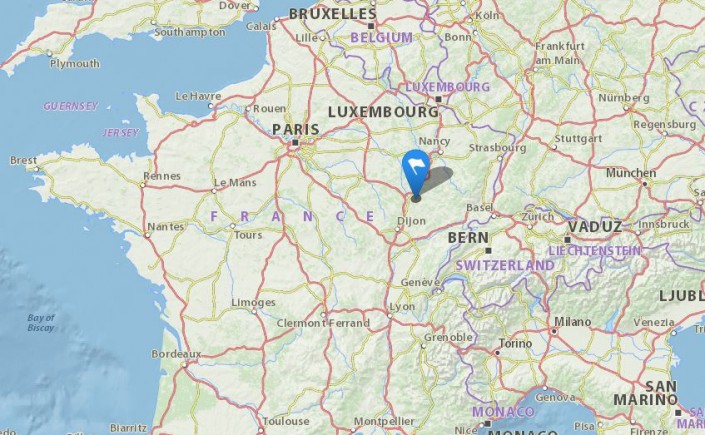Click the Dijon city circle marker

[397, 229]
